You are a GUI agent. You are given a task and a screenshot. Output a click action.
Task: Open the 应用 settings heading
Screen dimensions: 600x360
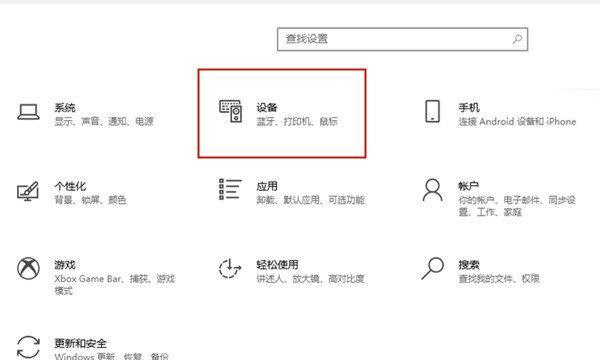pyautogui.click(x=267, y=186)
